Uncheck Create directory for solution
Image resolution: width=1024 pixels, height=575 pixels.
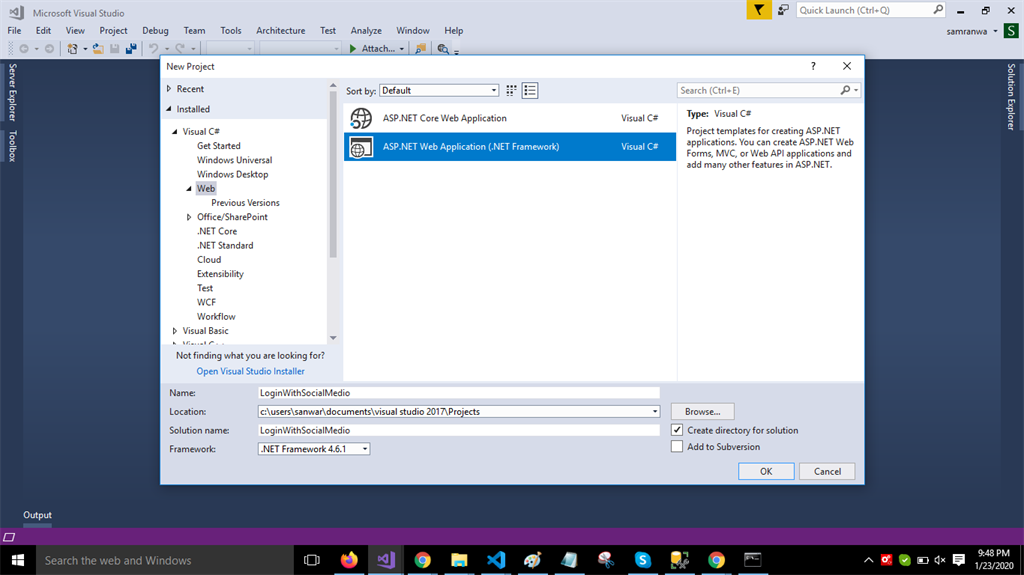coord(678,430)
